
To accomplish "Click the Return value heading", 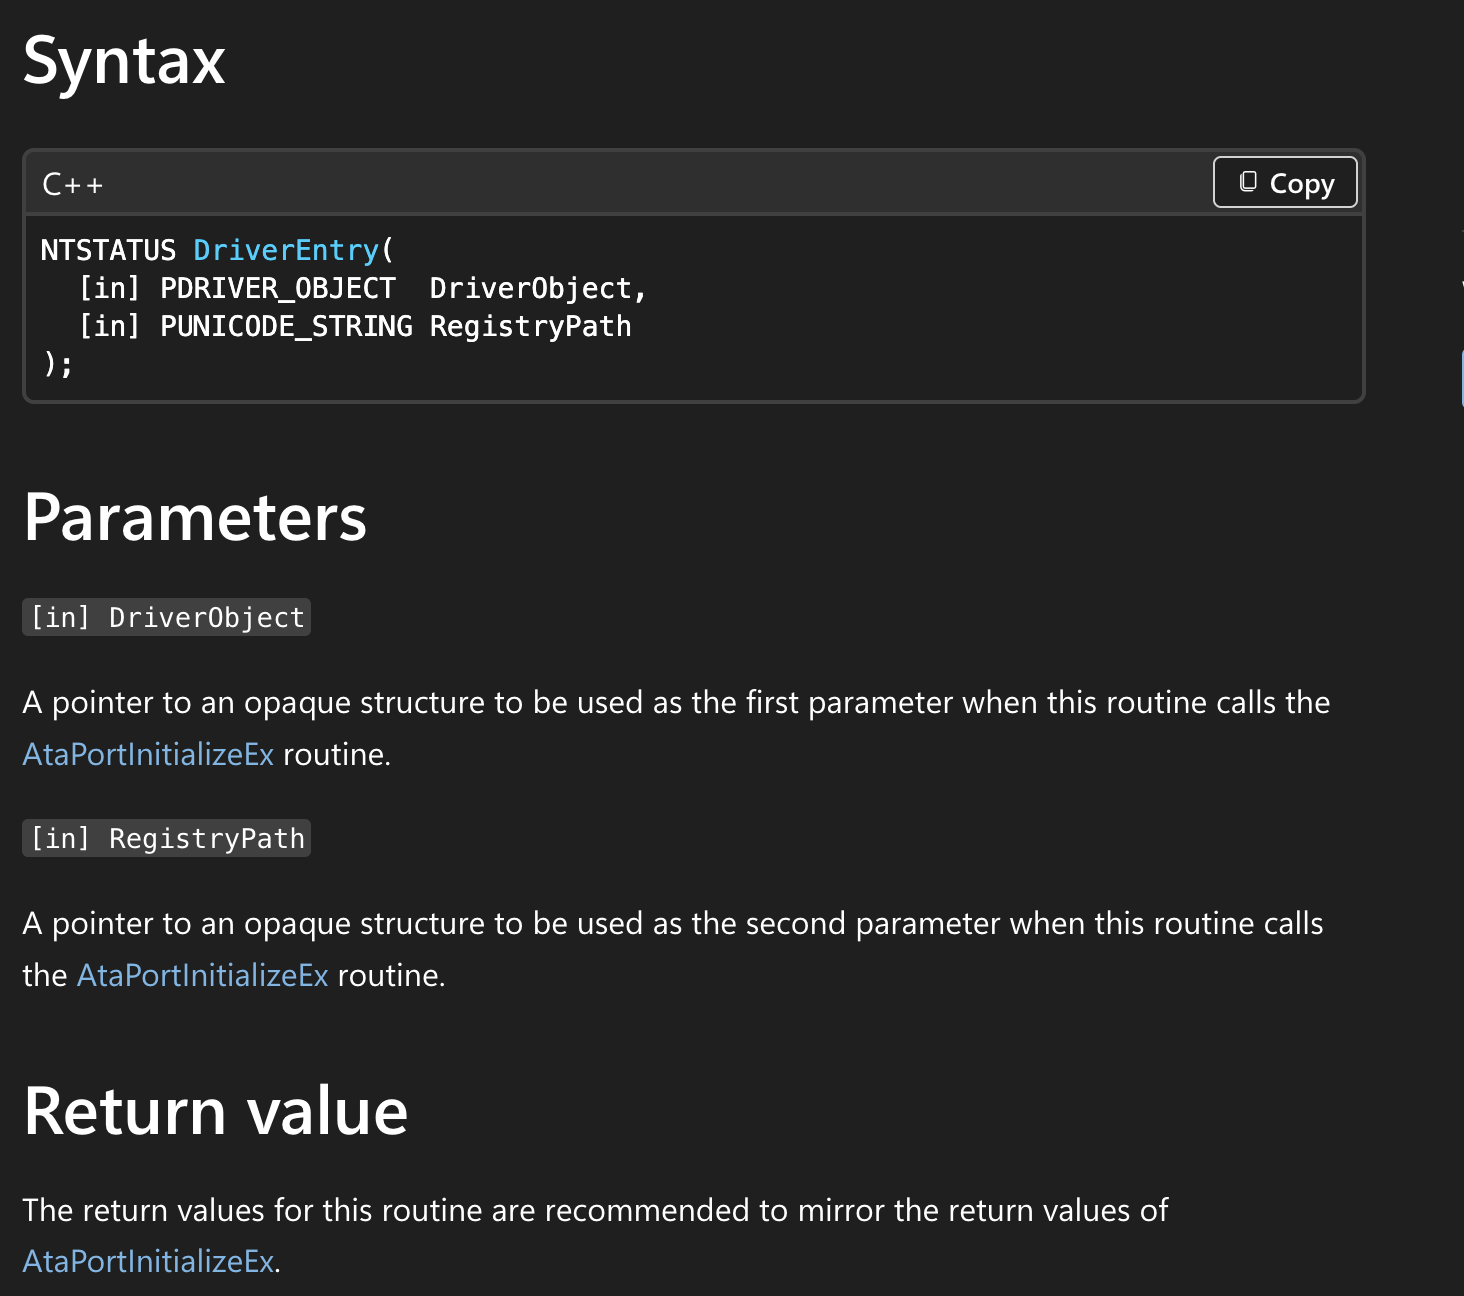I will (x=216, y=1112).
